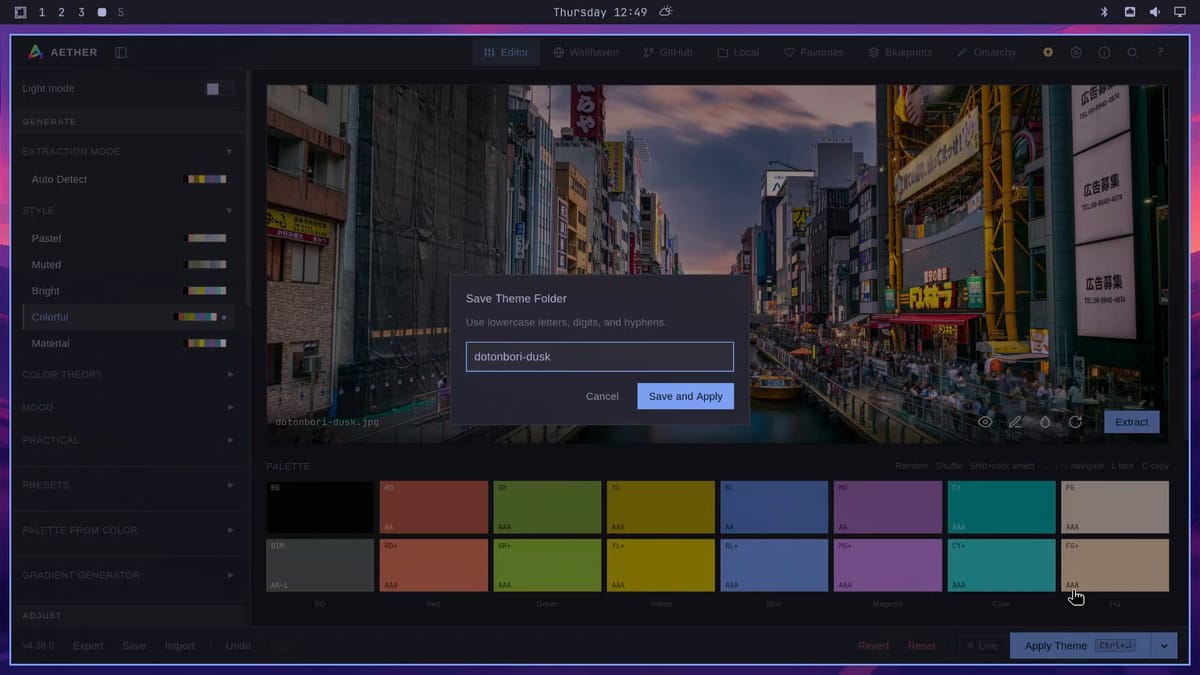Click Save and Apply in dialog
This screenshot has width=1200, height=675.
coord(685,396)
